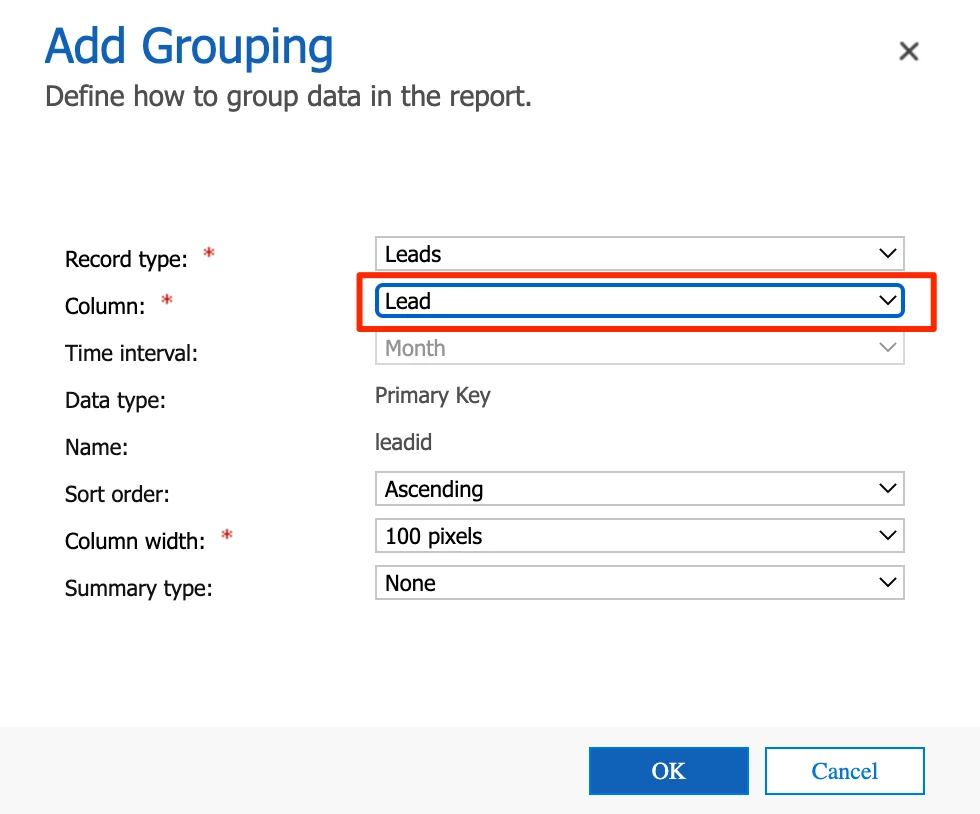Open the Time interval dropdown showing Month
This screenshot has height=814, width=980.
tap(639, 348)
